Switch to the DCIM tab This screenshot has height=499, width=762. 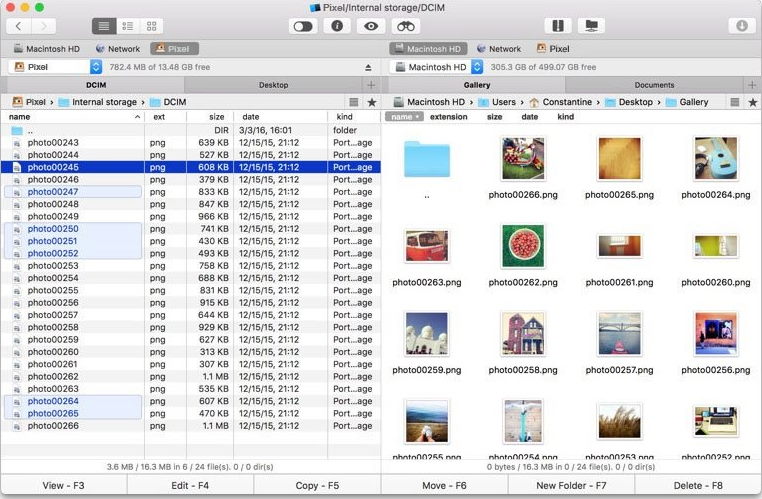click(x=96, y=85)
